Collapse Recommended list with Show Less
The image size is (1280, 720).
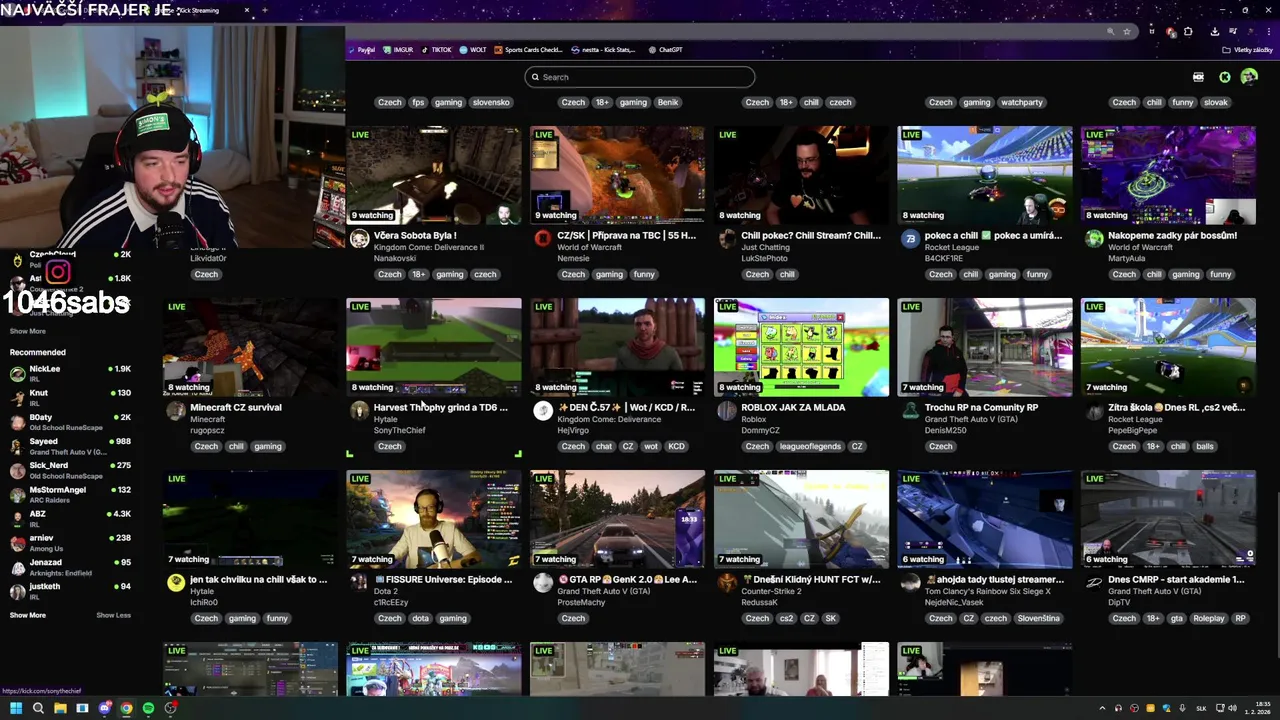(x=113, y=615)
